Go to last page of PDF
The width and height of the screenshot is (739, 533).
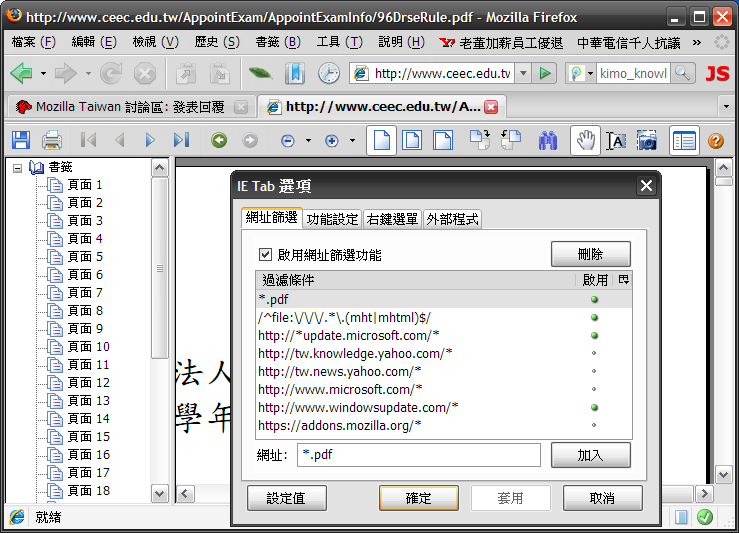tap(181, 141)
